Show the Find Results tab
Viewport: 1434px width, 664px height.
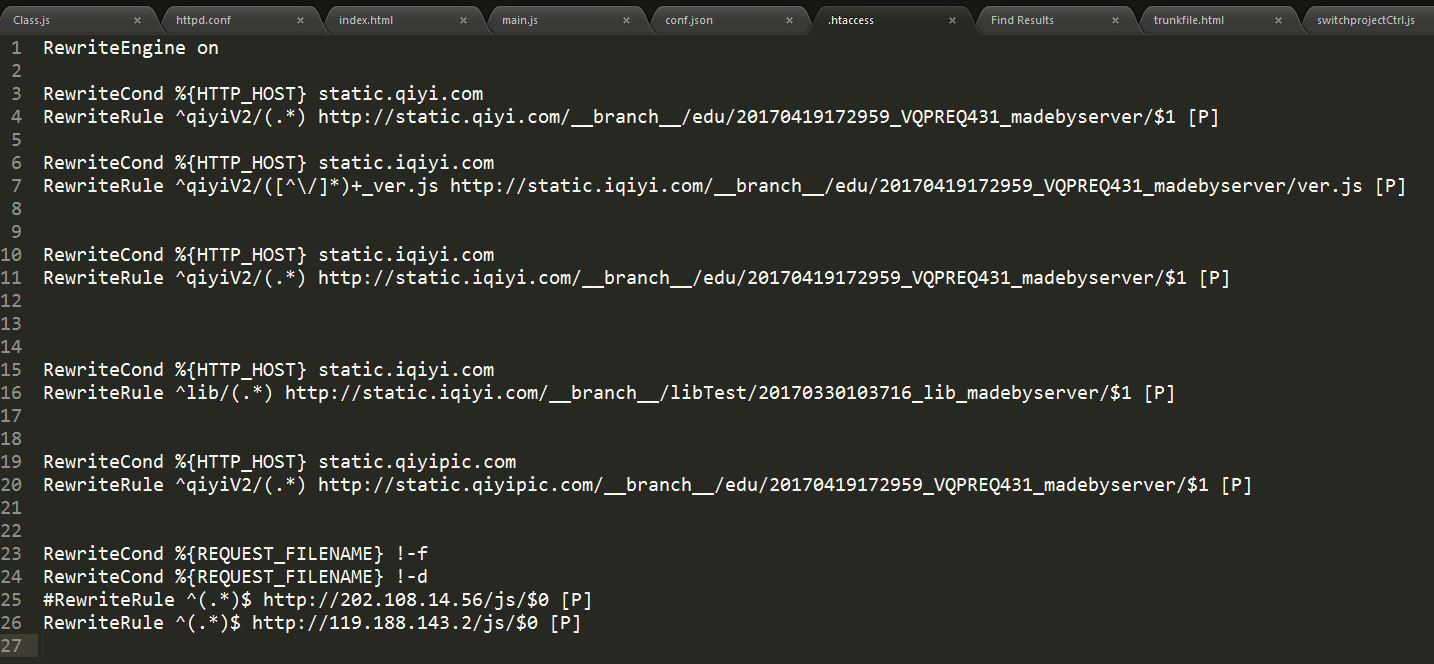pyautogui.click(x=1022, y=20)
